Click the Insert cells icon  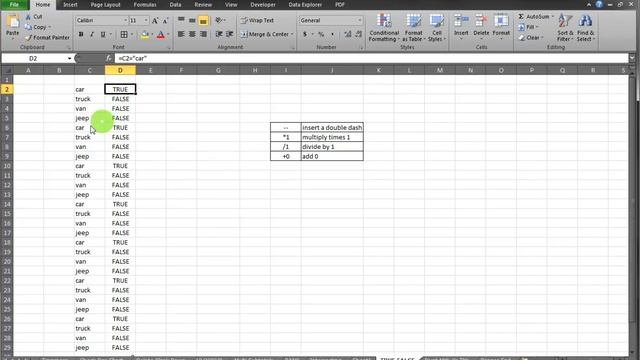[x=461, y=20]
